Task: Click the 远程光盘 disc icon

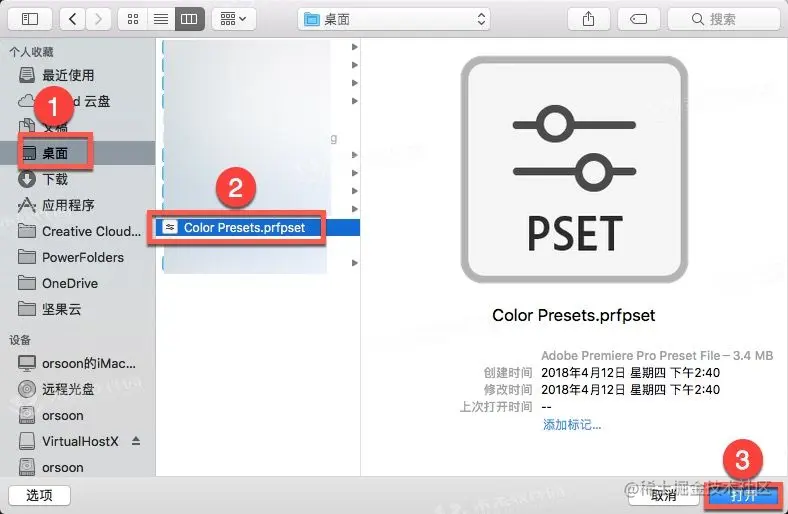Action: [27, 388]
